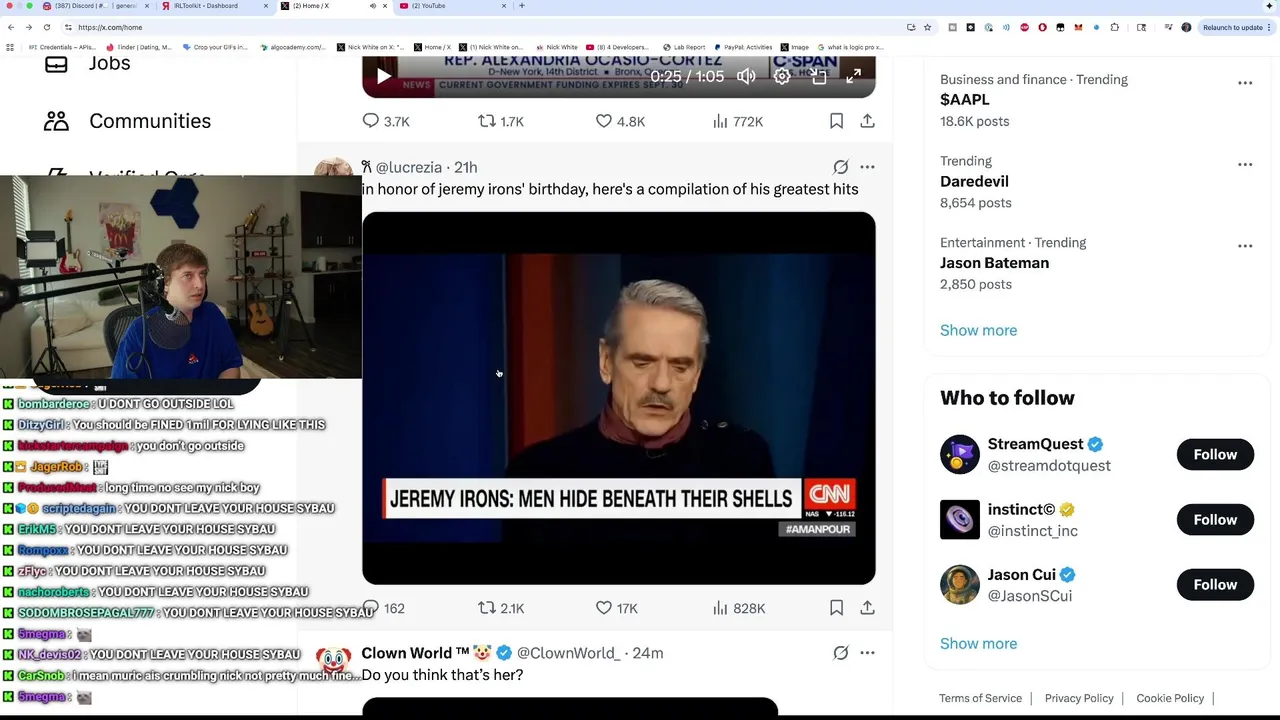Open the more menu on the Clown World tweet

point(867,653)
